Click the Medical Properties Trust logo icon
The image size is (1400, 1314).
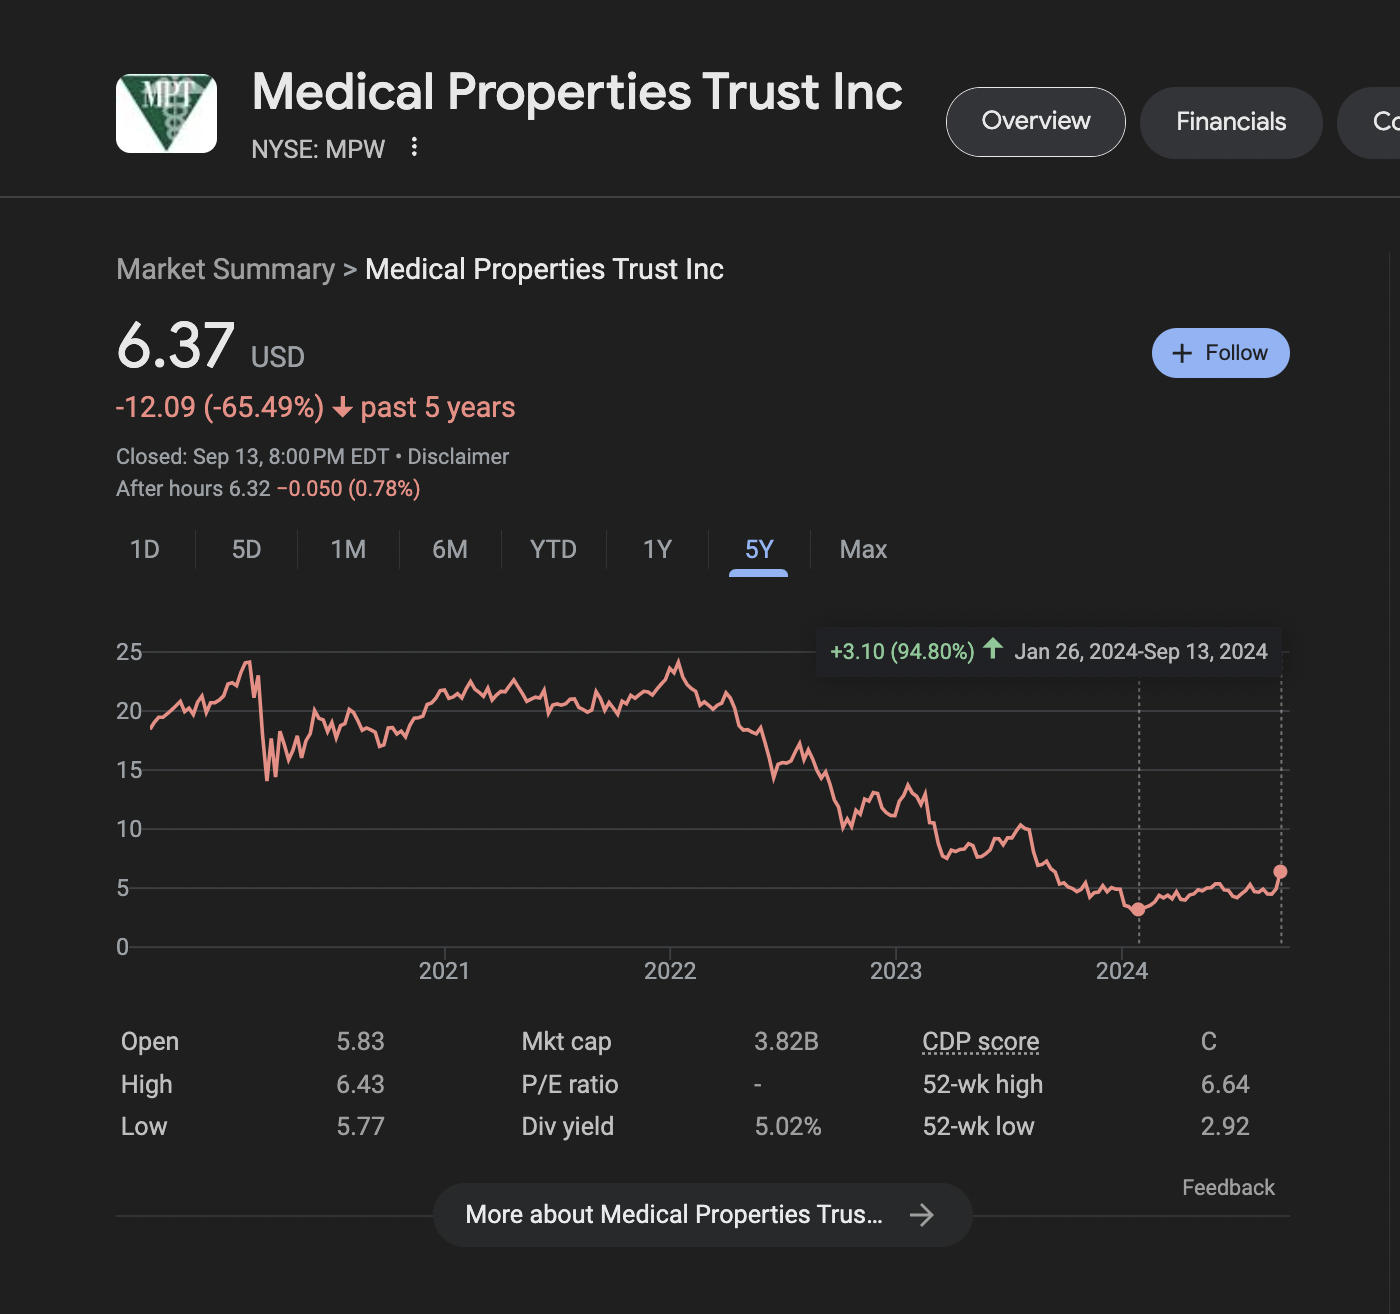166,113
